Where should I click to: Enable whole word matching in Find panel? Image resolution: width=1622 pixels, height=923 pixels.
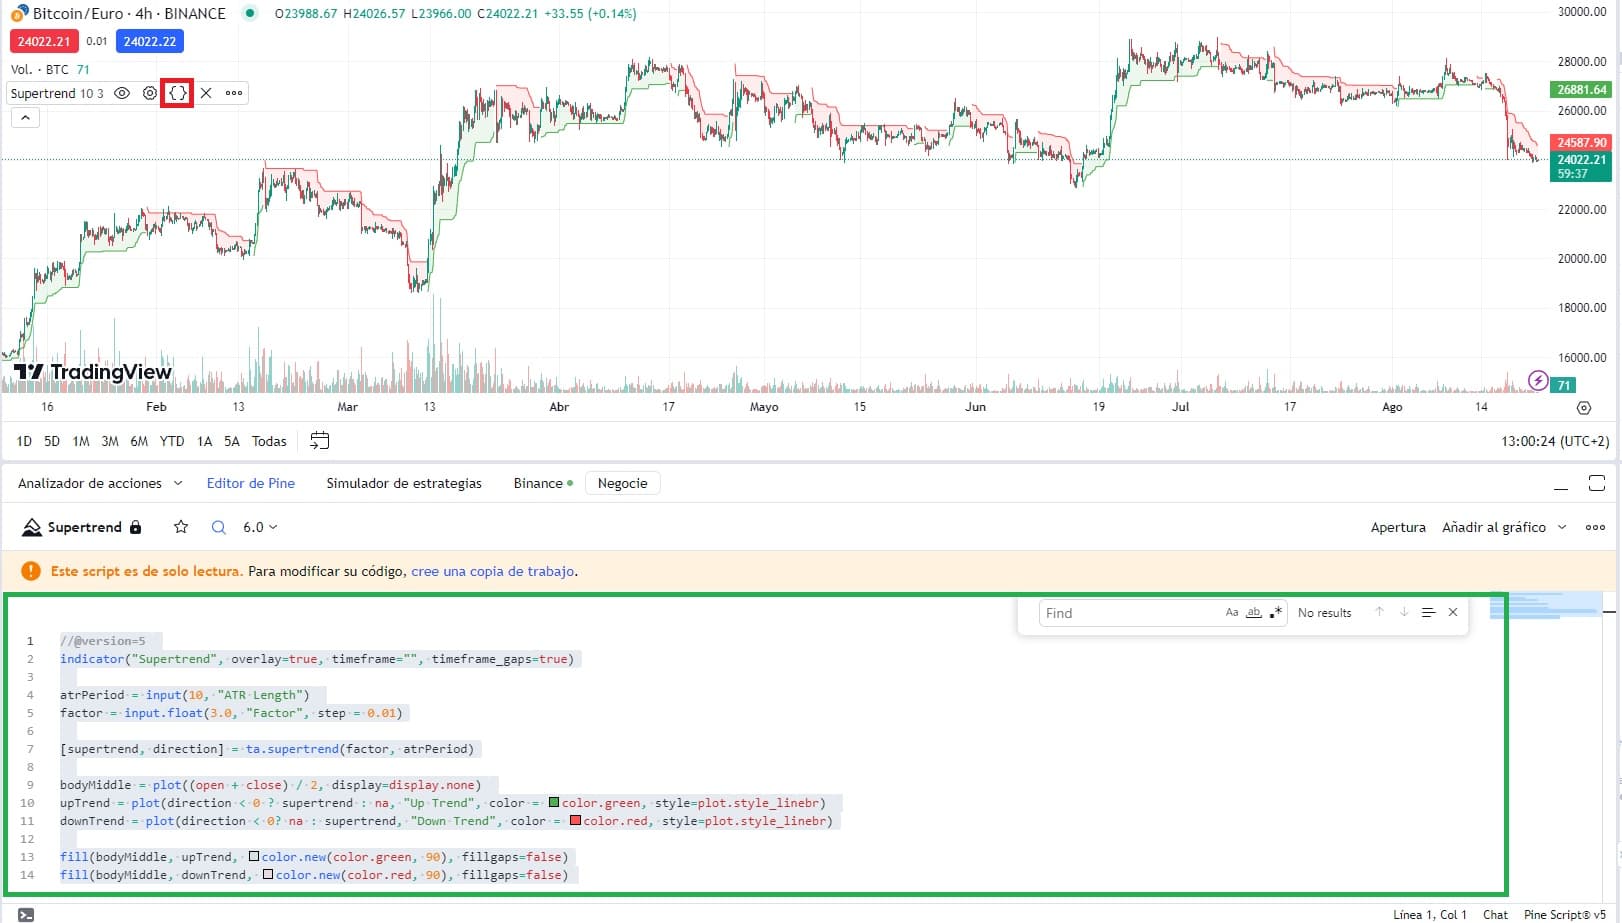(x=1252, y=612)
